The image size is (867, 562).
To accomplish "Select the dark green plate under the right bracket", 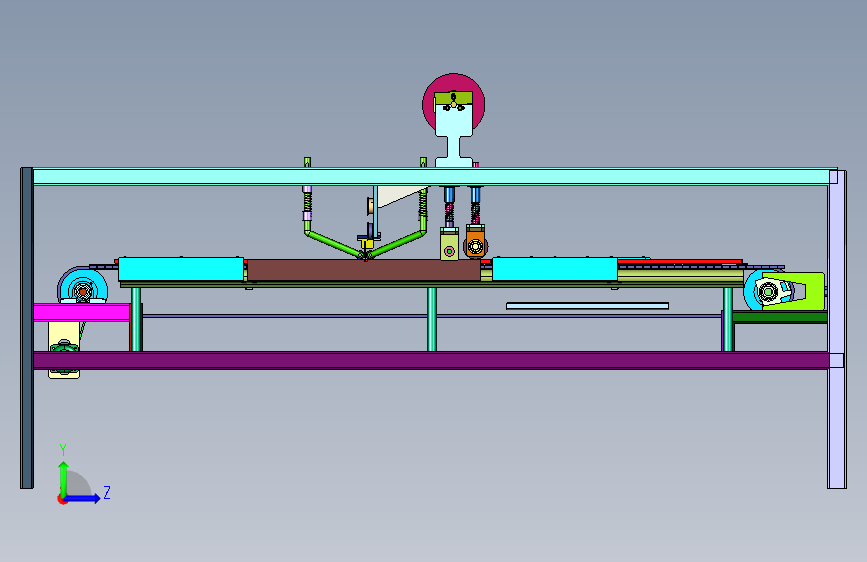I will [x=780, y=317].
